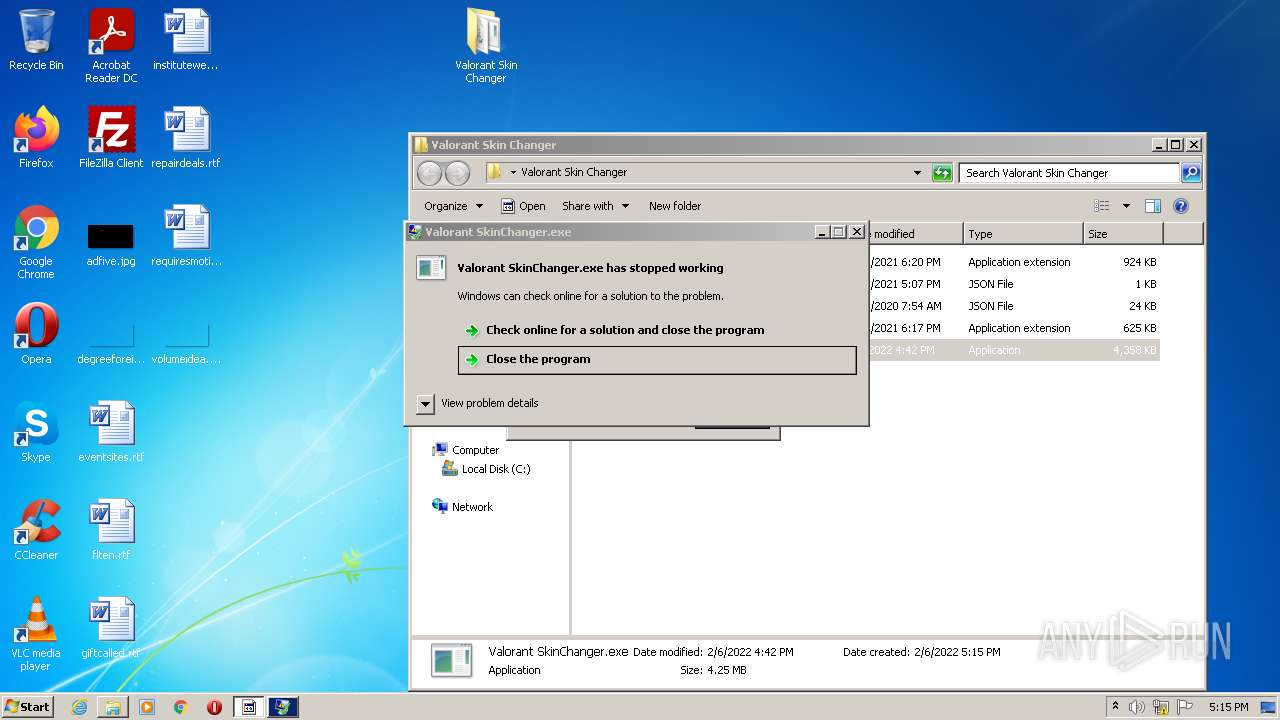The image size is (1280, 720).
Task: Sort files by Type column
Action: (x=1023, y=234)
